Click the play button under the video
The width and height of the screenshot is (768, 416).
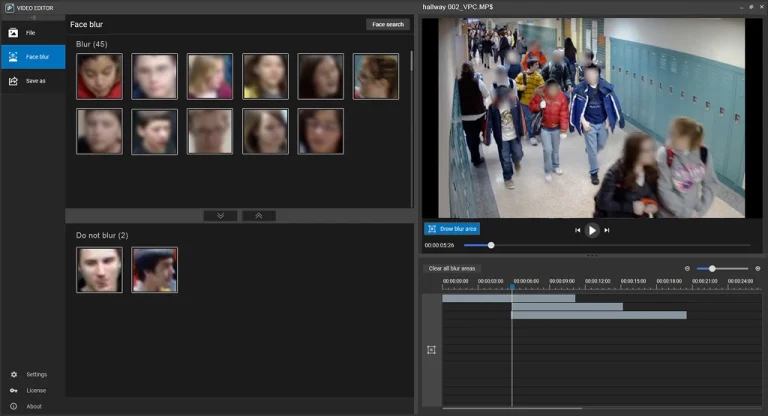click(592, 230)
